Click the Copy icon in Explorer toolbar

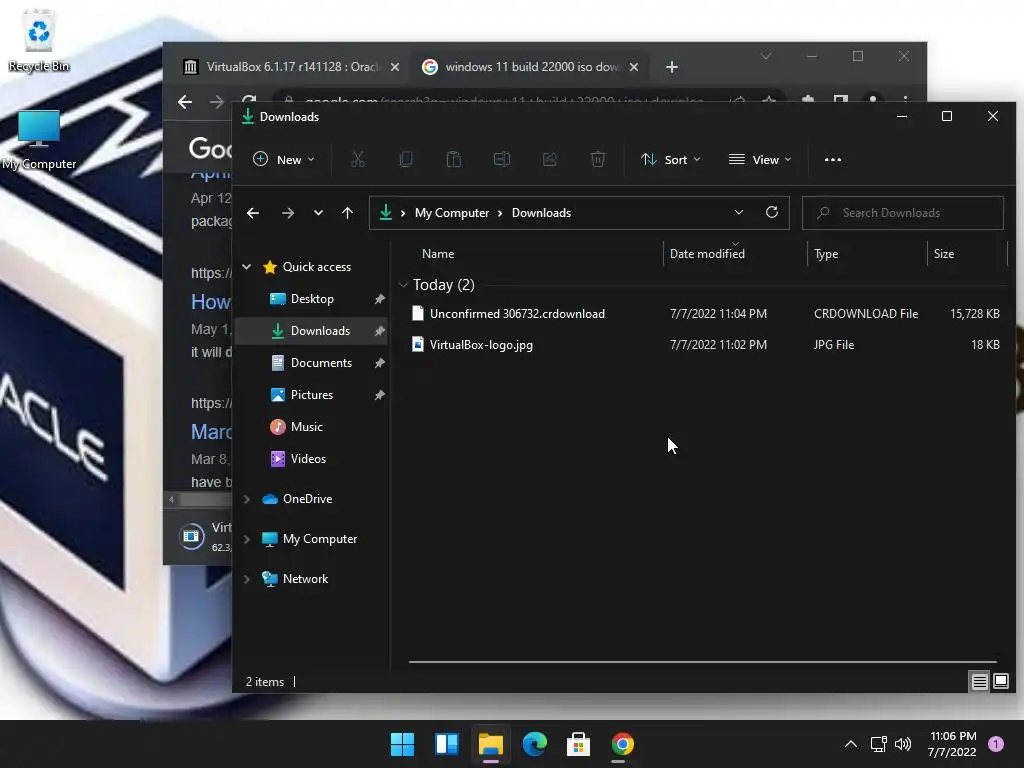coord(406,159)
